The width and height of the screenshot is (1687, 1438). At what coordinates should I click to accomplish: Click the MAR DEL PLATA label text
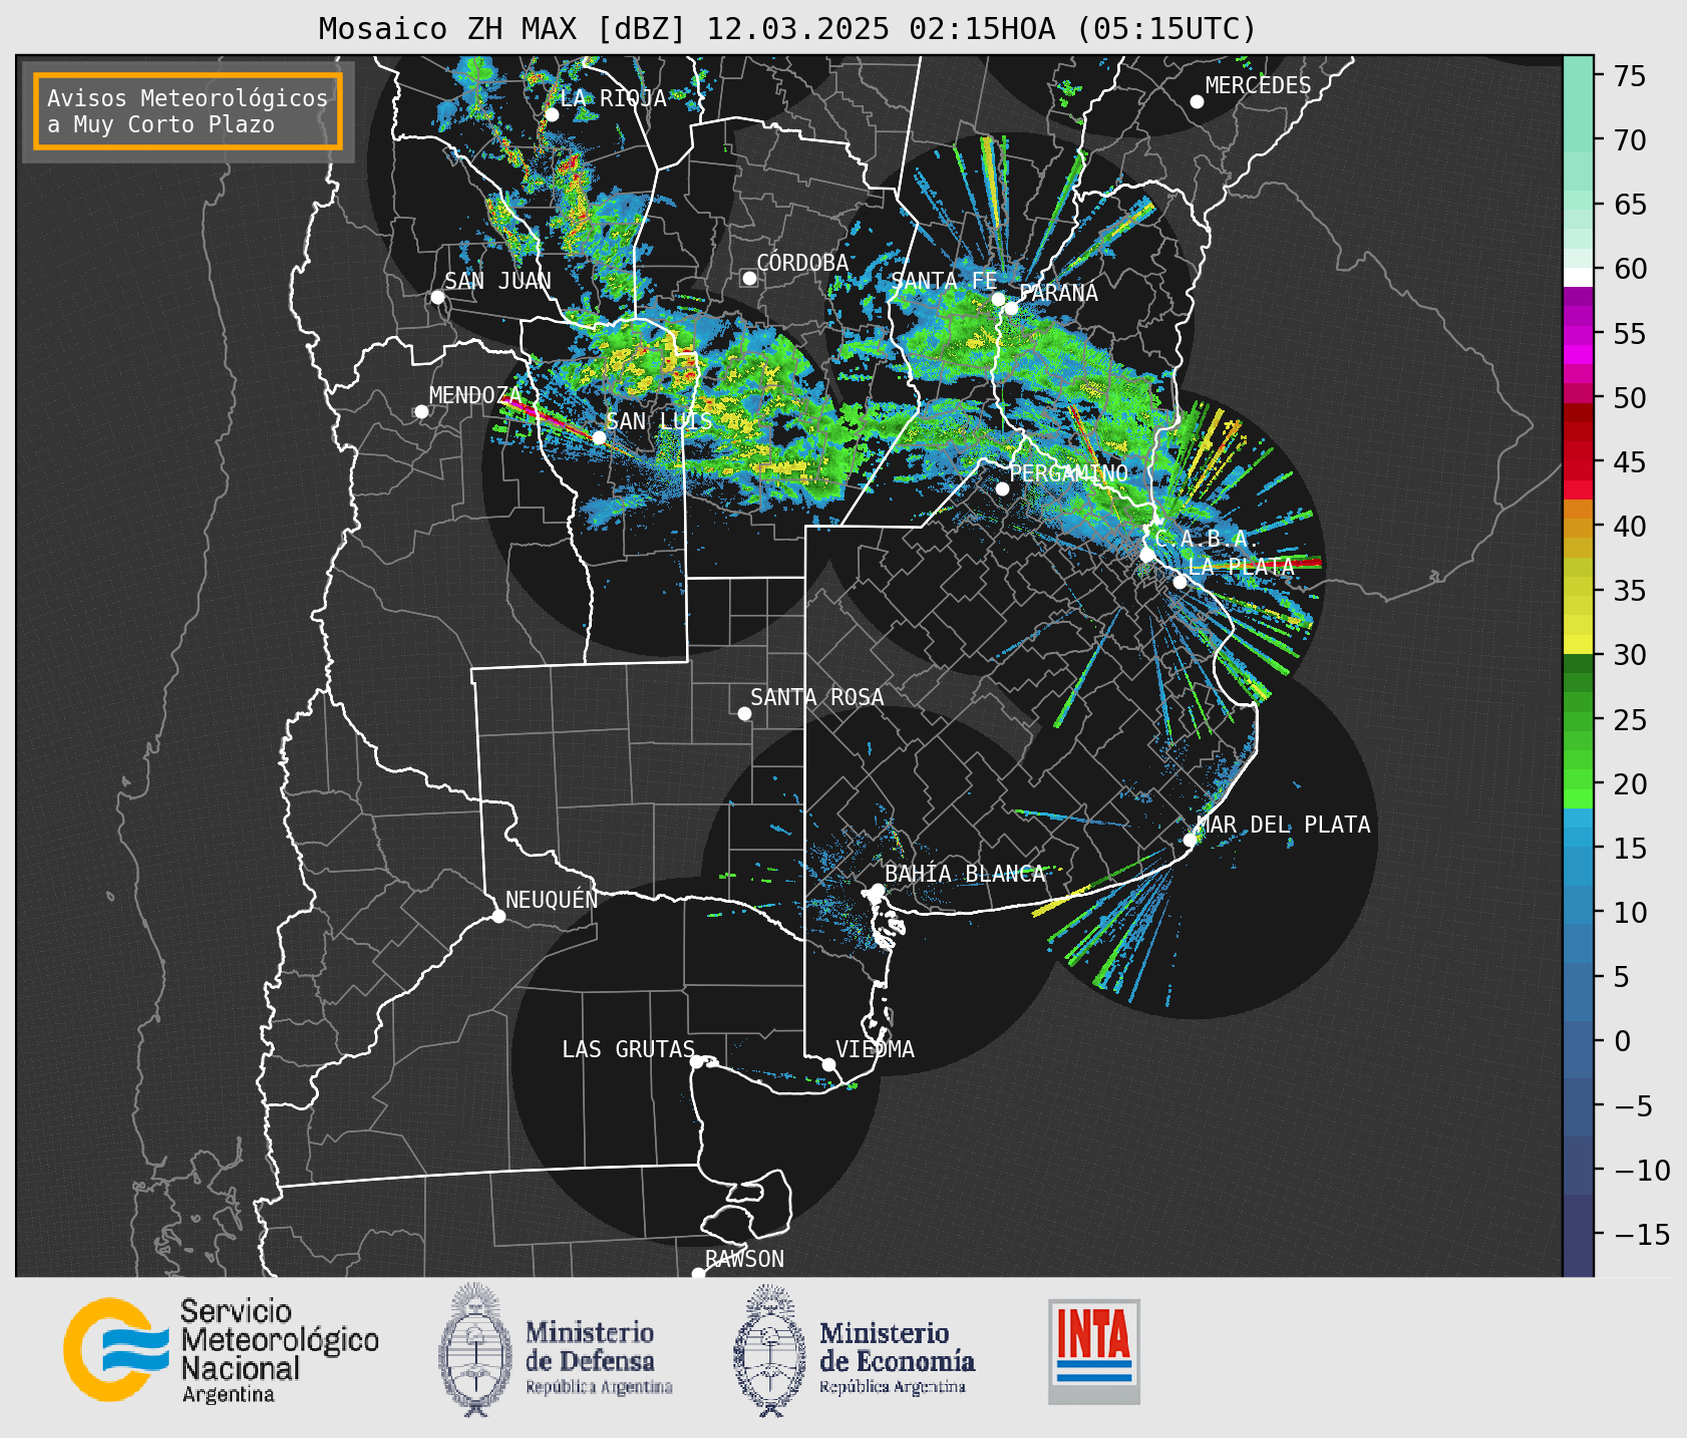(1283, 825)
